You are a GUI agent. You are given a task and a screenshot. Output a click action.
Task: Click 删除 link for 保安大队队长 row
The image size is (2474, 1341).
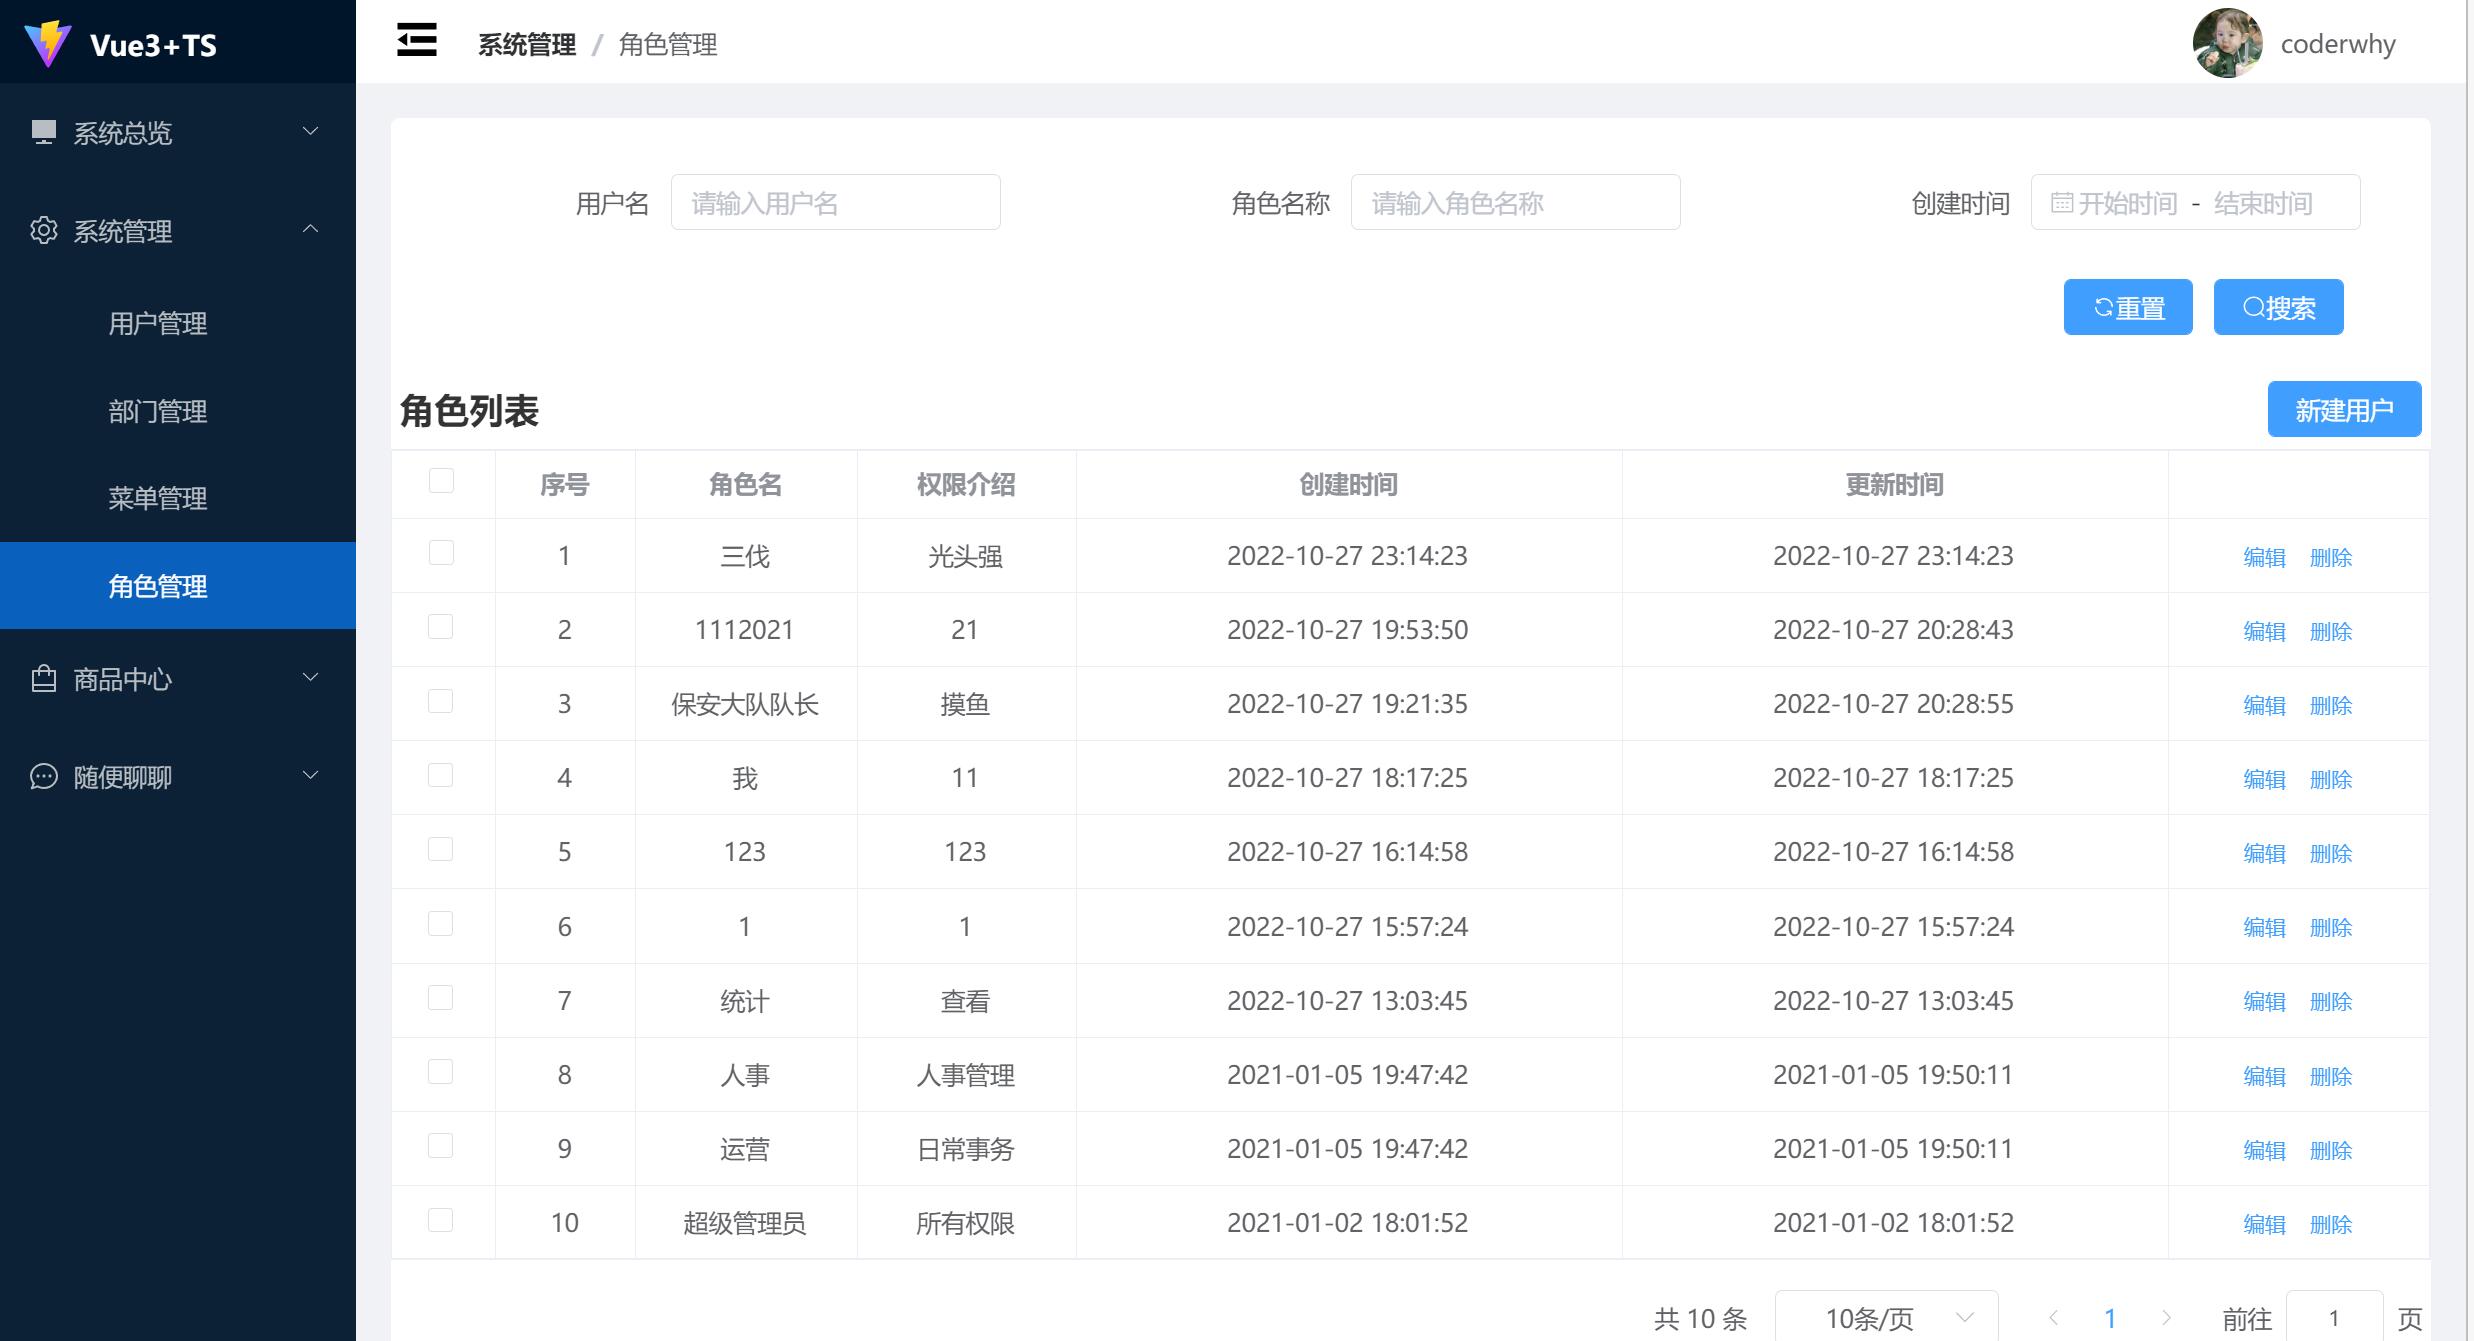tap(2330, 705)
